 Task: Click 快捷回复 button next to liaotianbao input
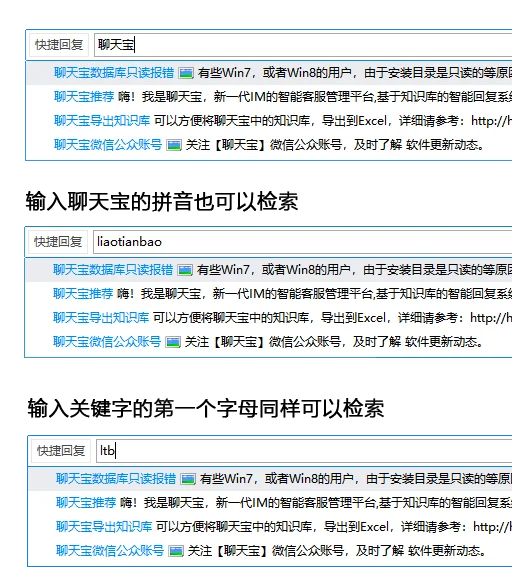tap(58, 242)
